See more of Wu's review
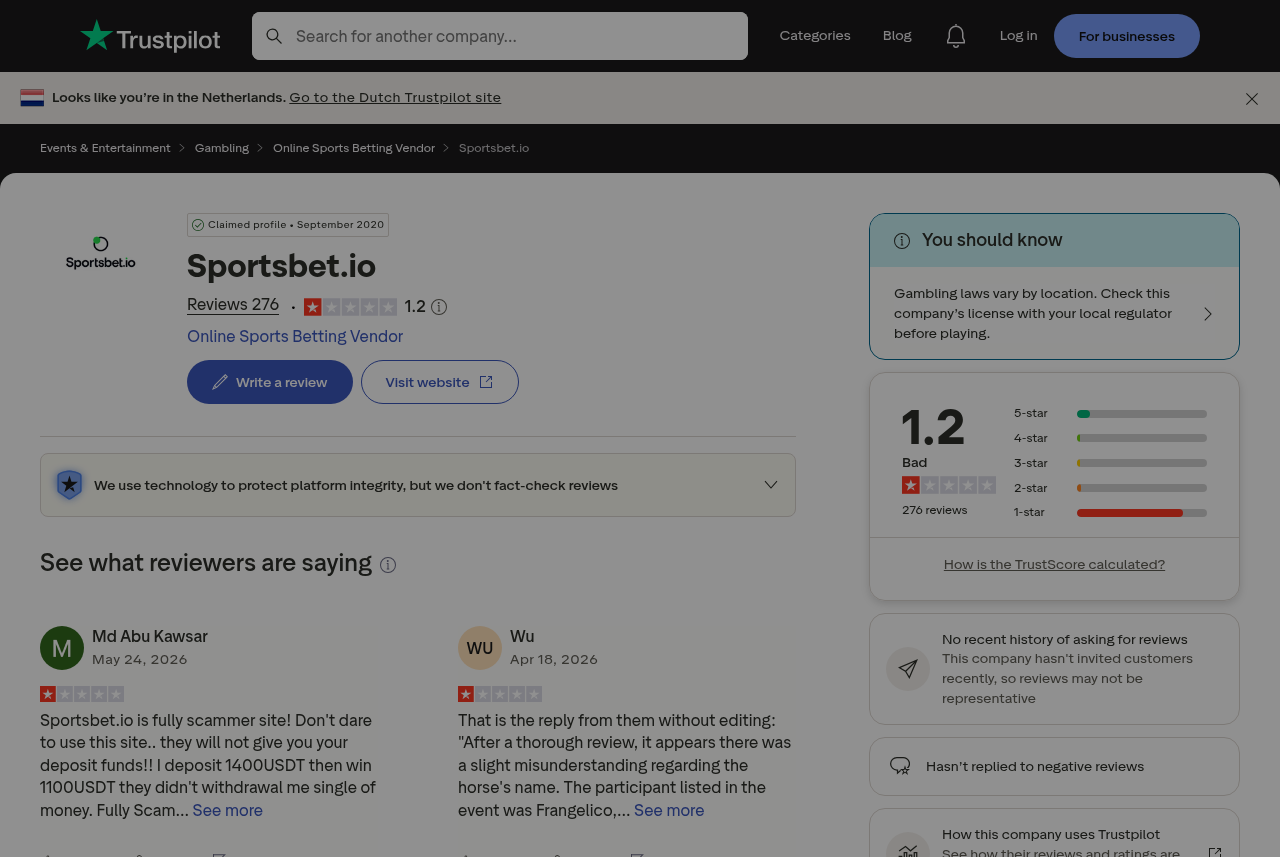Image resolution: width=1280 pixels, height=857 pixels. (x=669, y=810)
